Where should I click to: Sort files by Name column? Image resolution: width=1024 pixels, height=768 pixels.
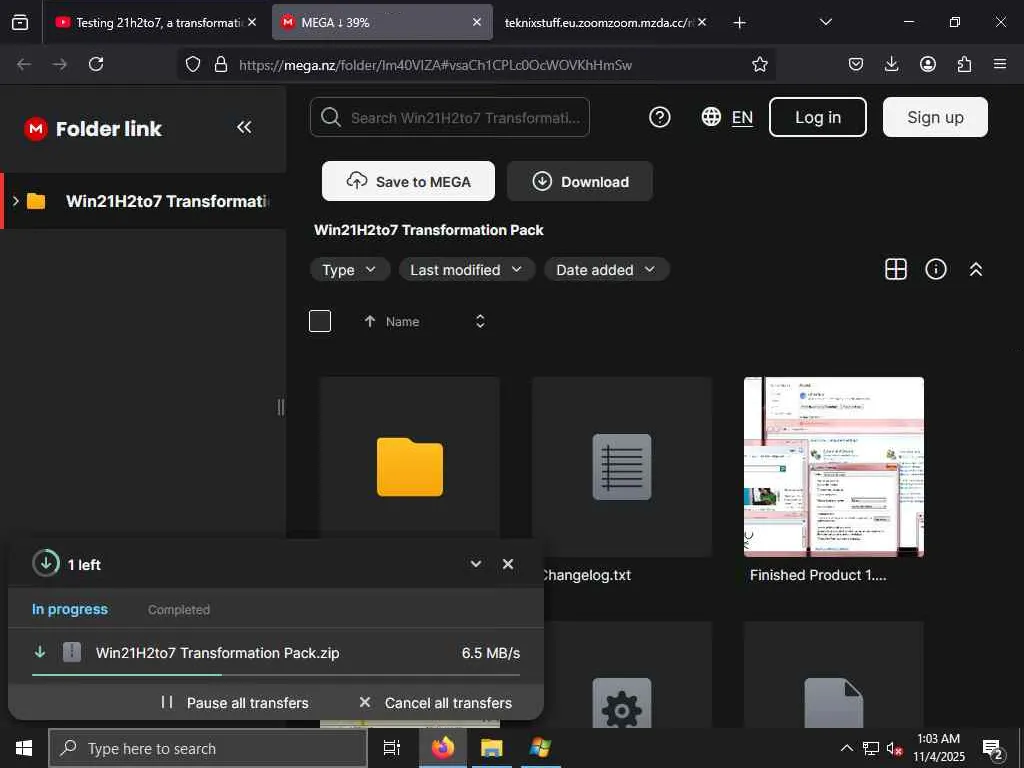coord(402,322)
